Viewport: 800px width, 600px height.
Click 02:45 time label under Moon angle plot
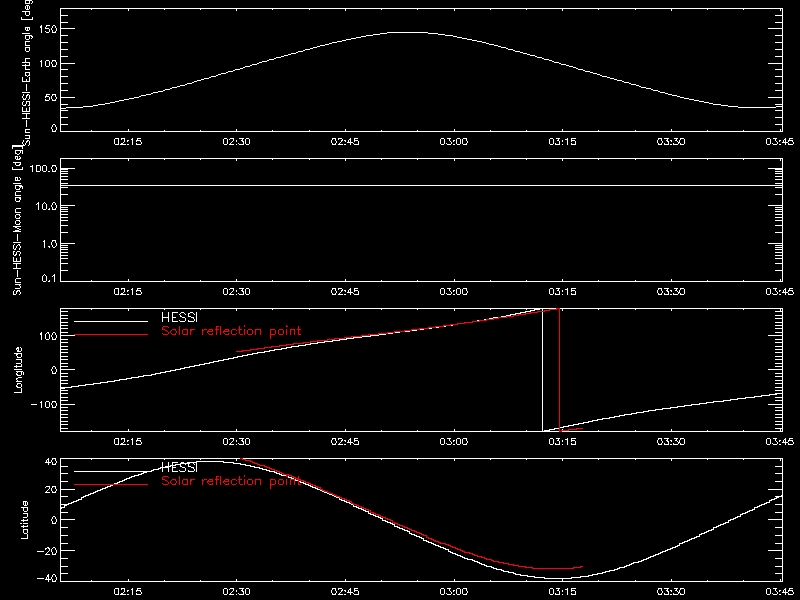[x=345, y=291]
